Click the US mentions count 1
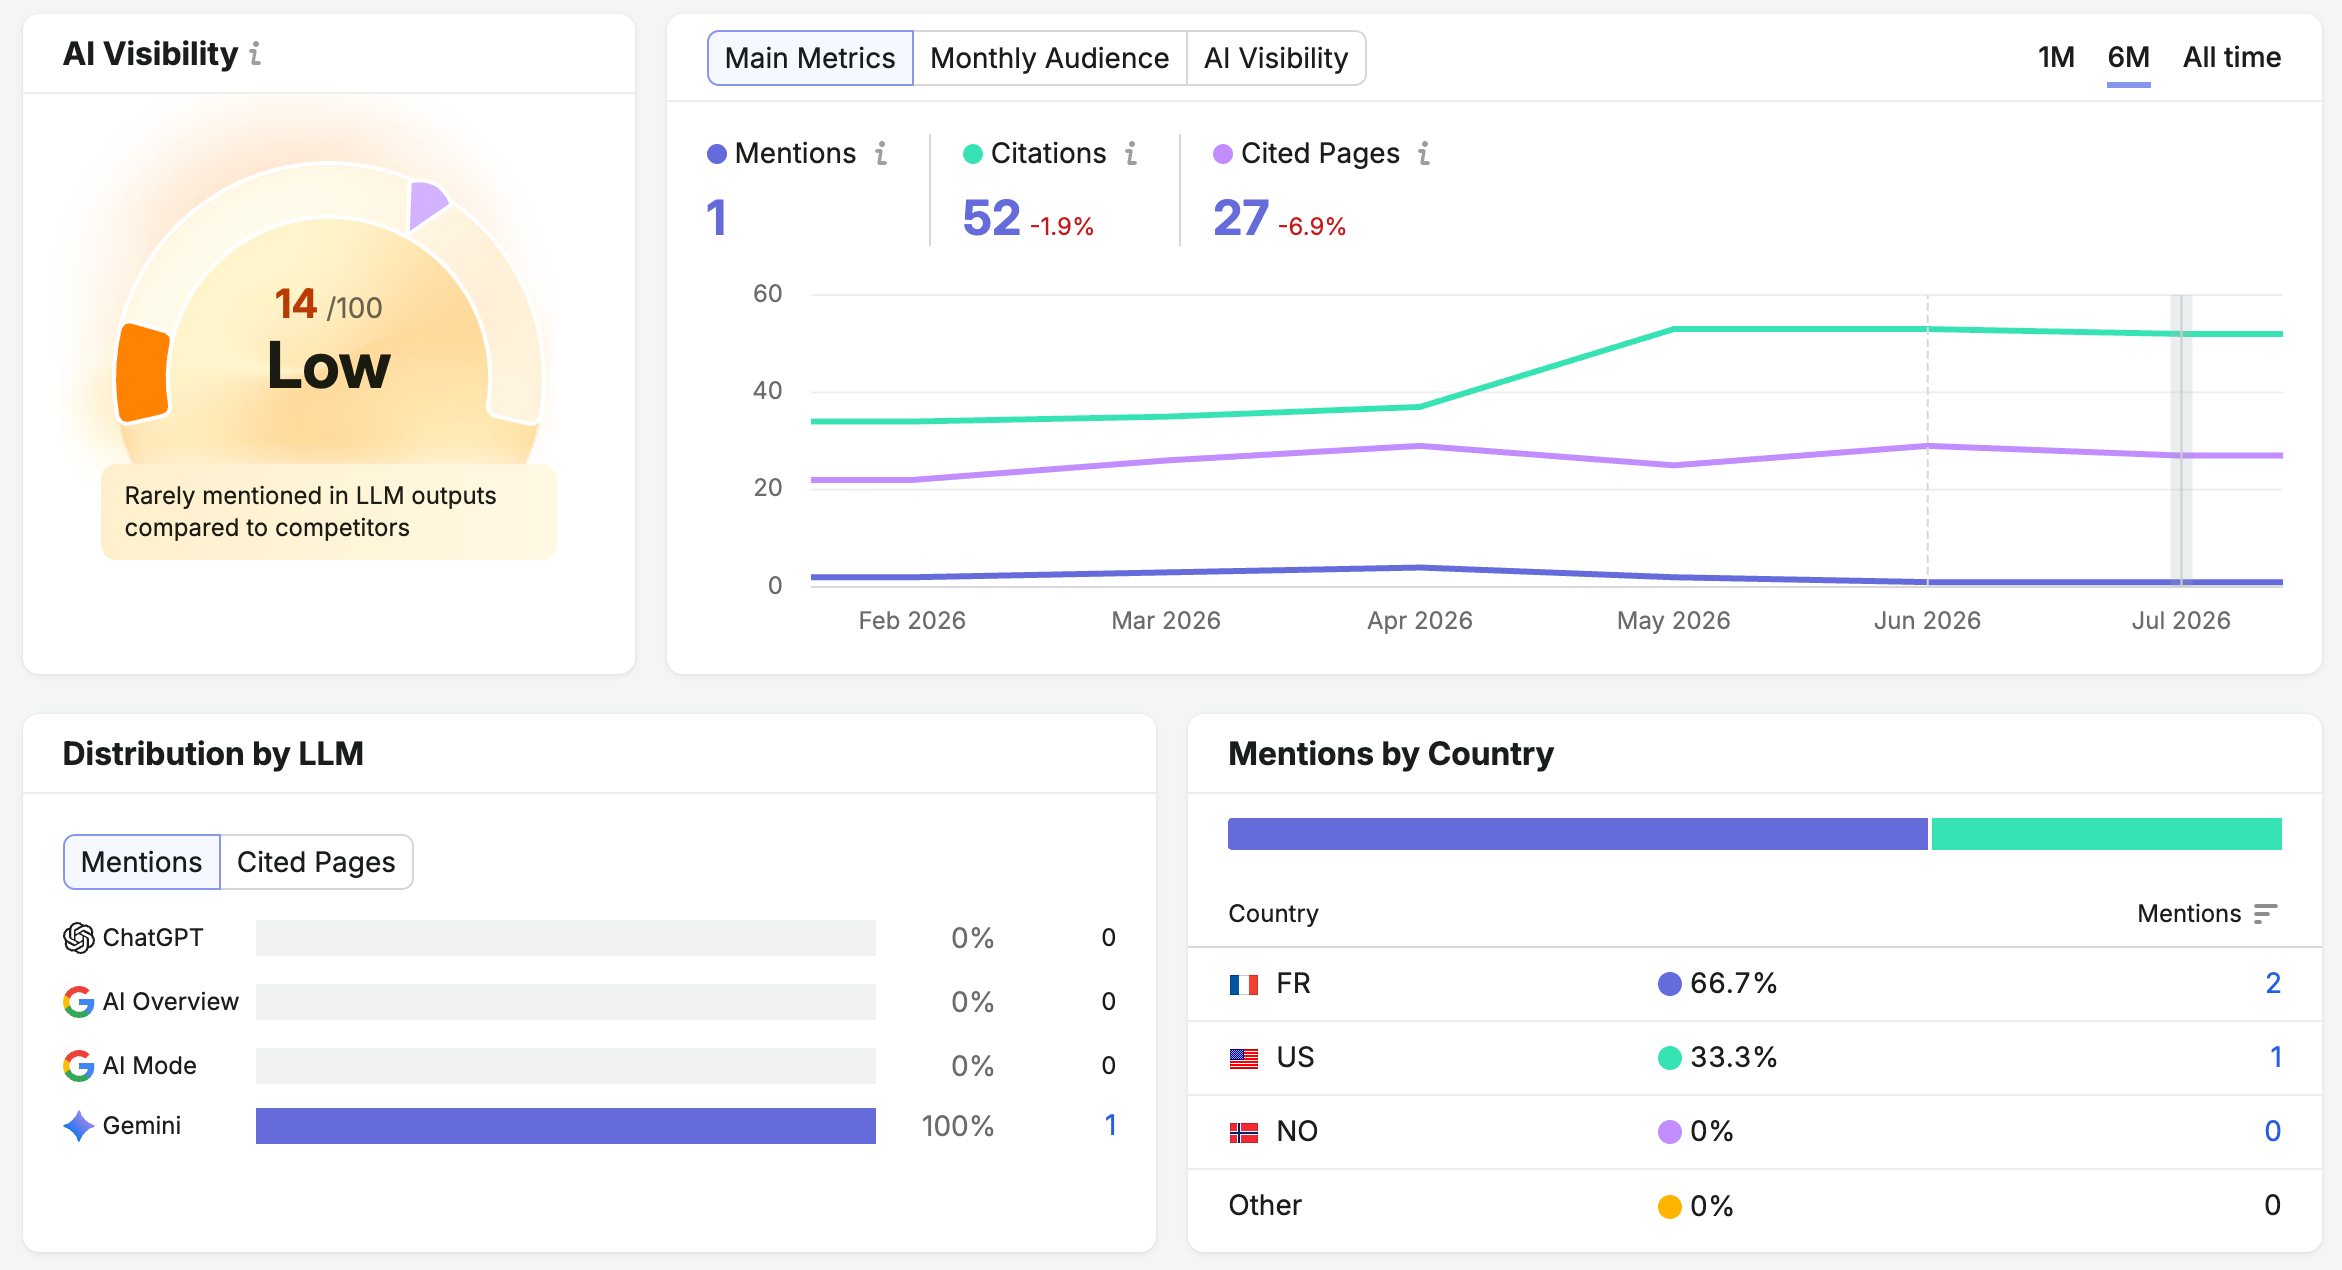 pos(2275,1058)
